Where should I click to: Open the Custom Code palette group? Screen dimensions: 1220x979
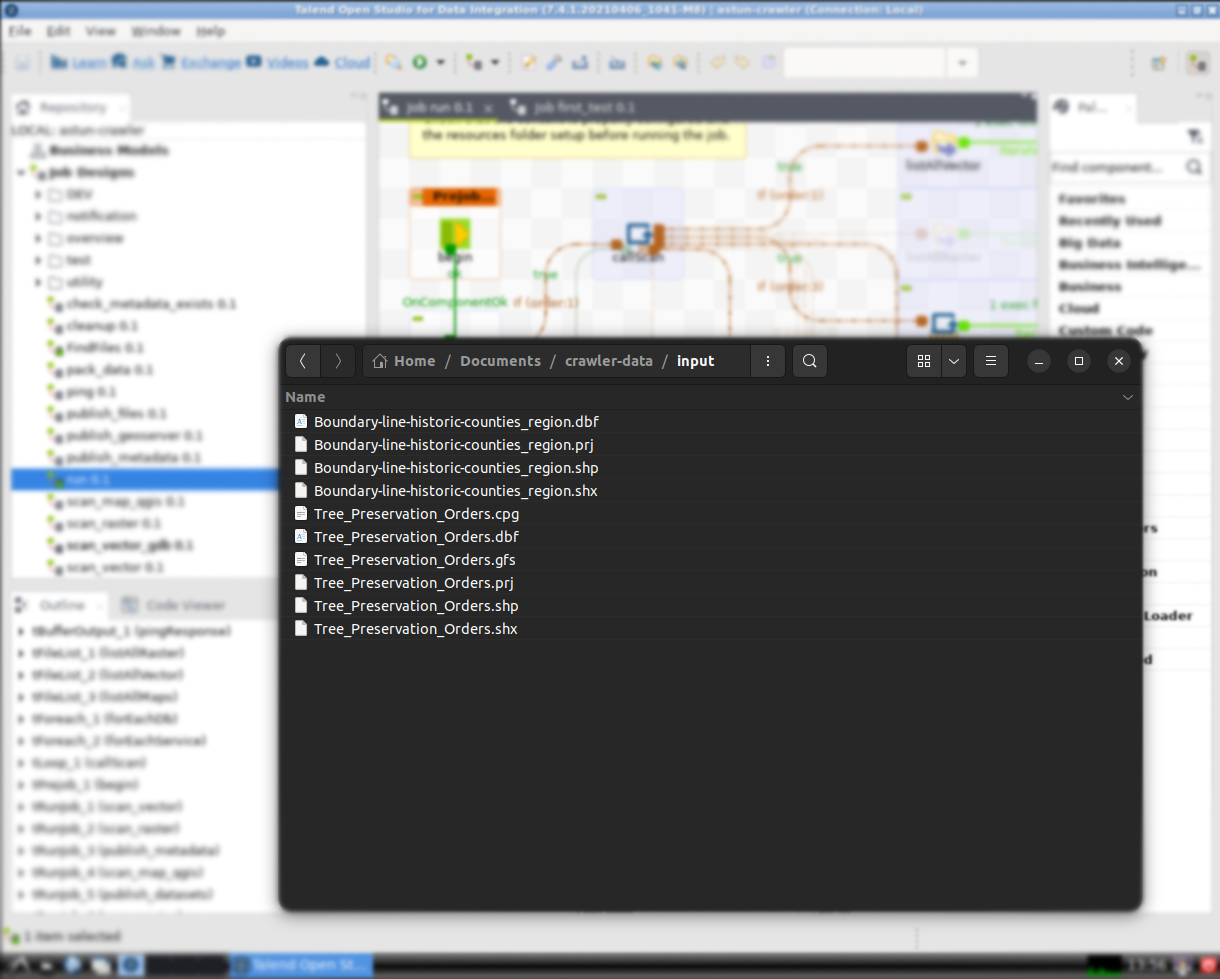click(1105, 330)
